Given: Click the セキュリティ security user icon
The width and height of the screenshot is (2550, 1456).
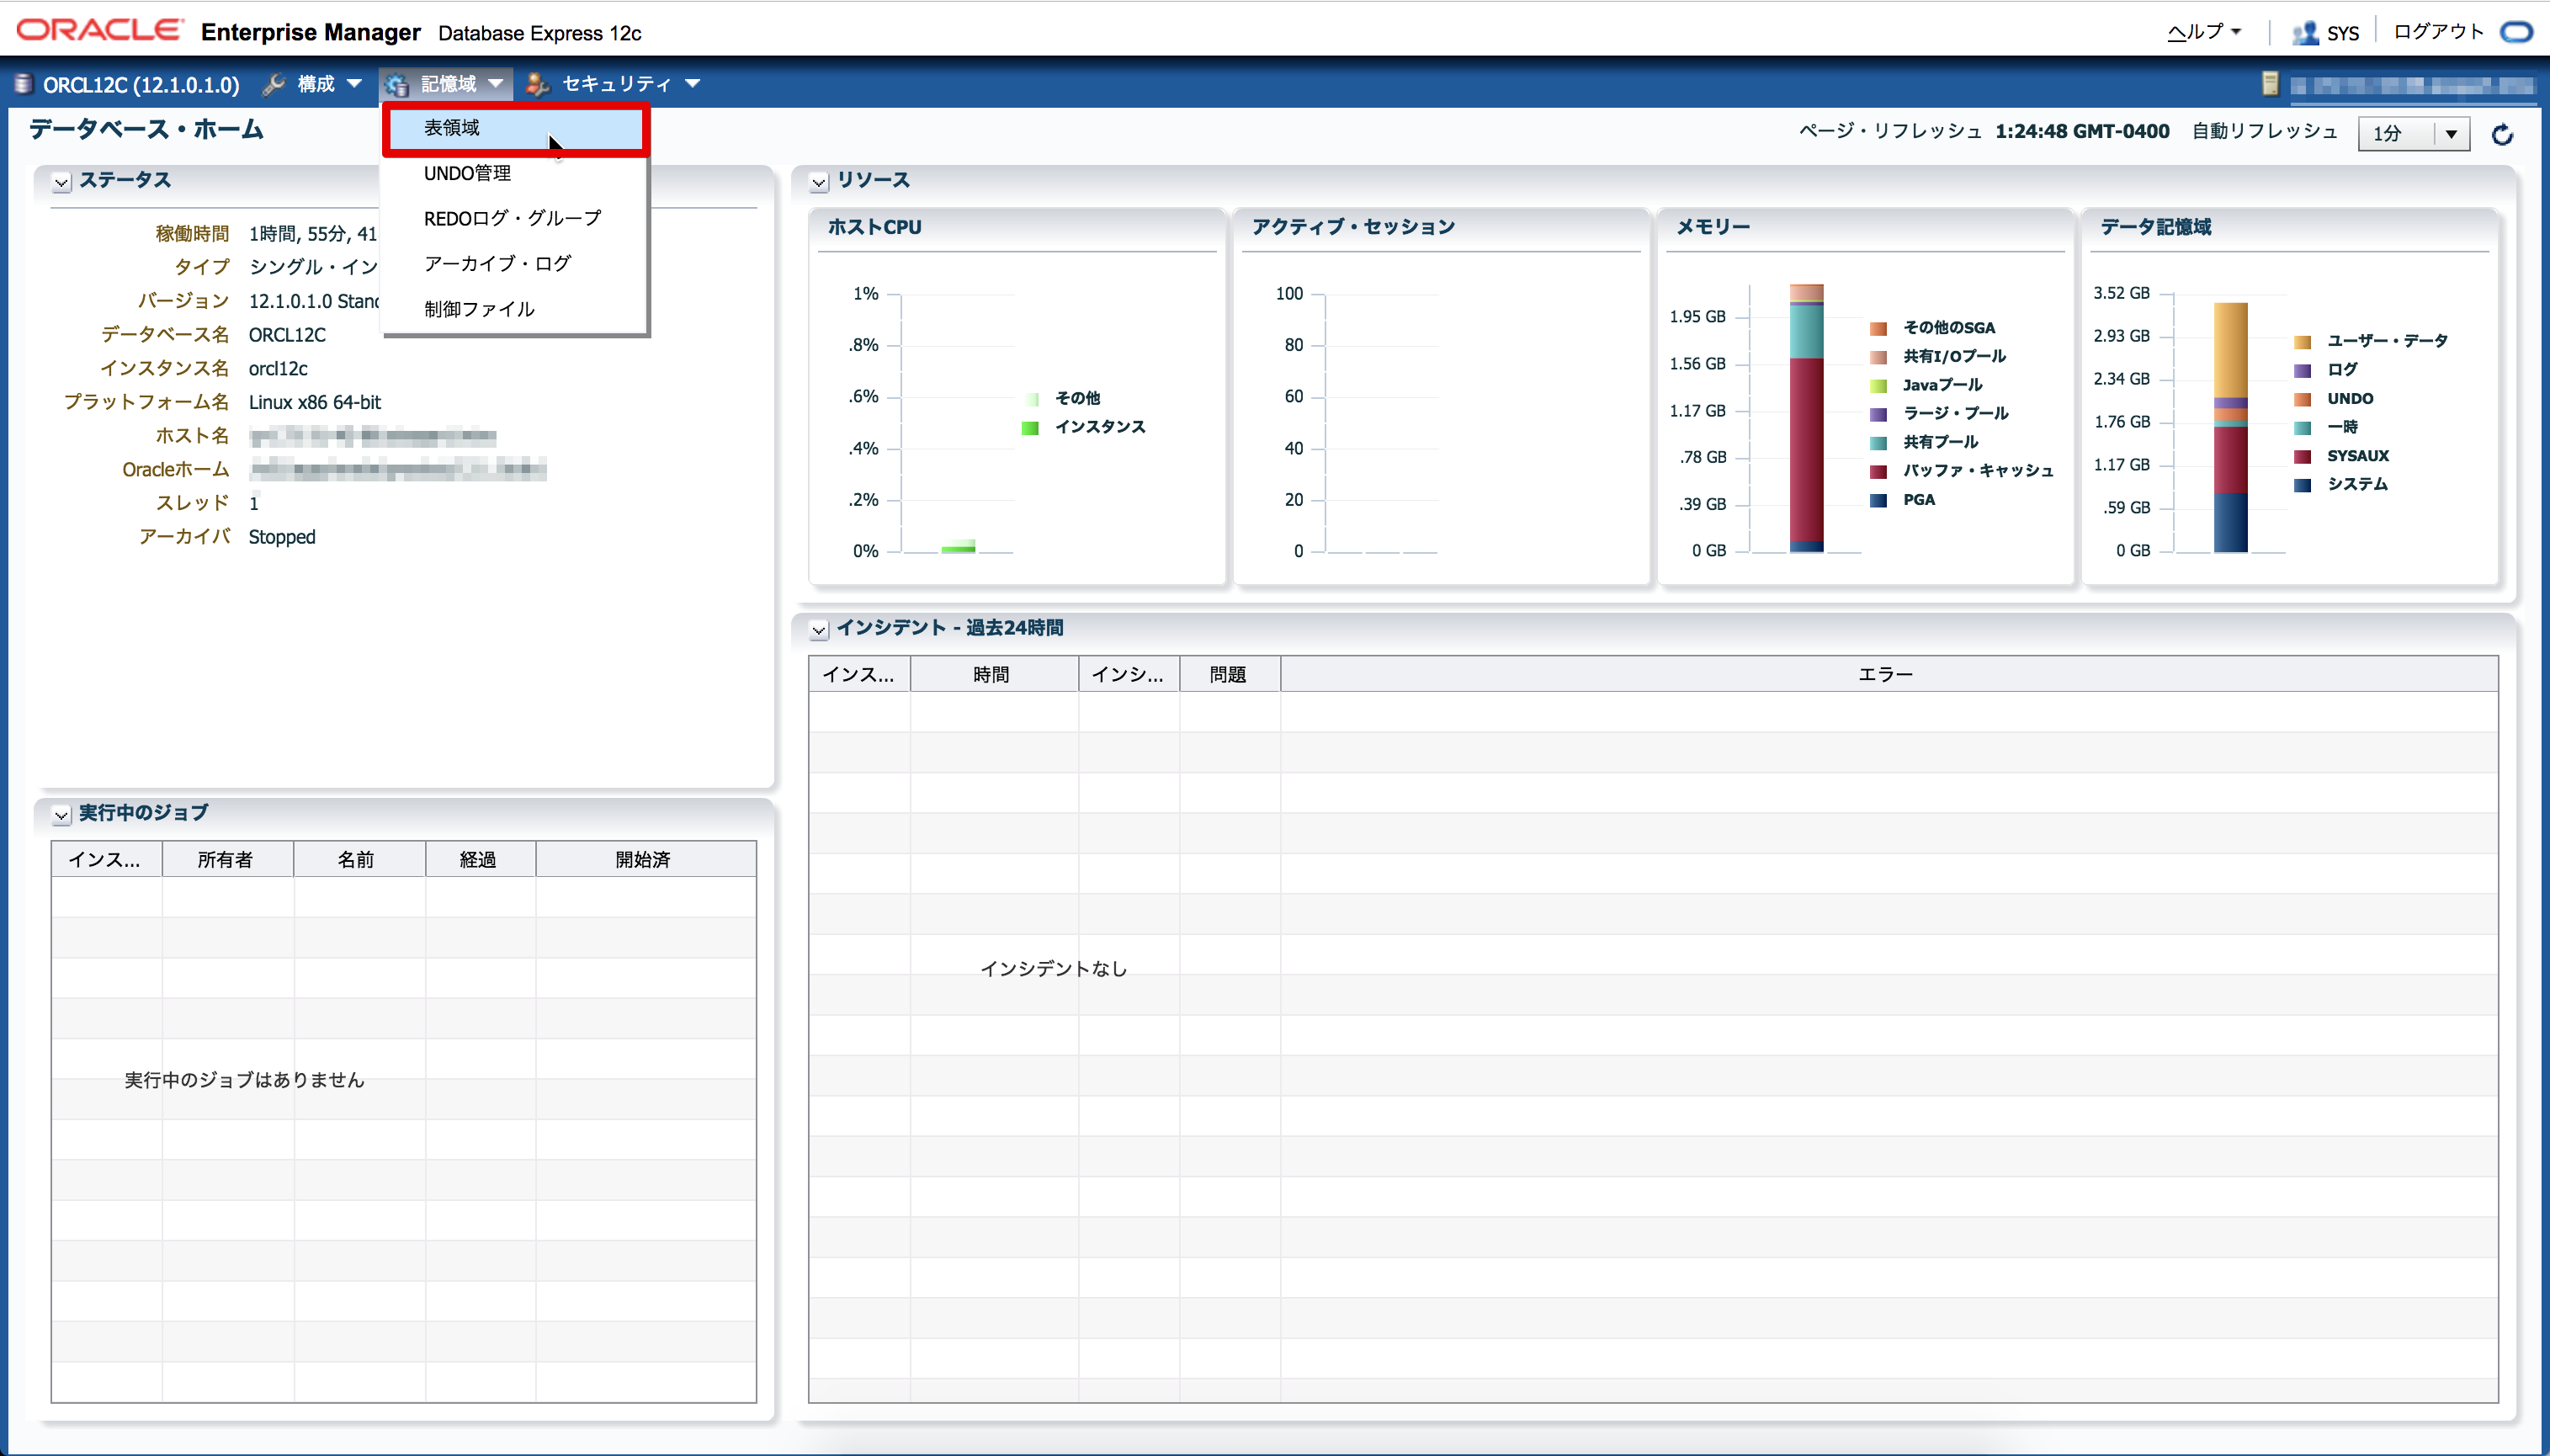Looking at the screenshot, I should click(x=538, y=84).
